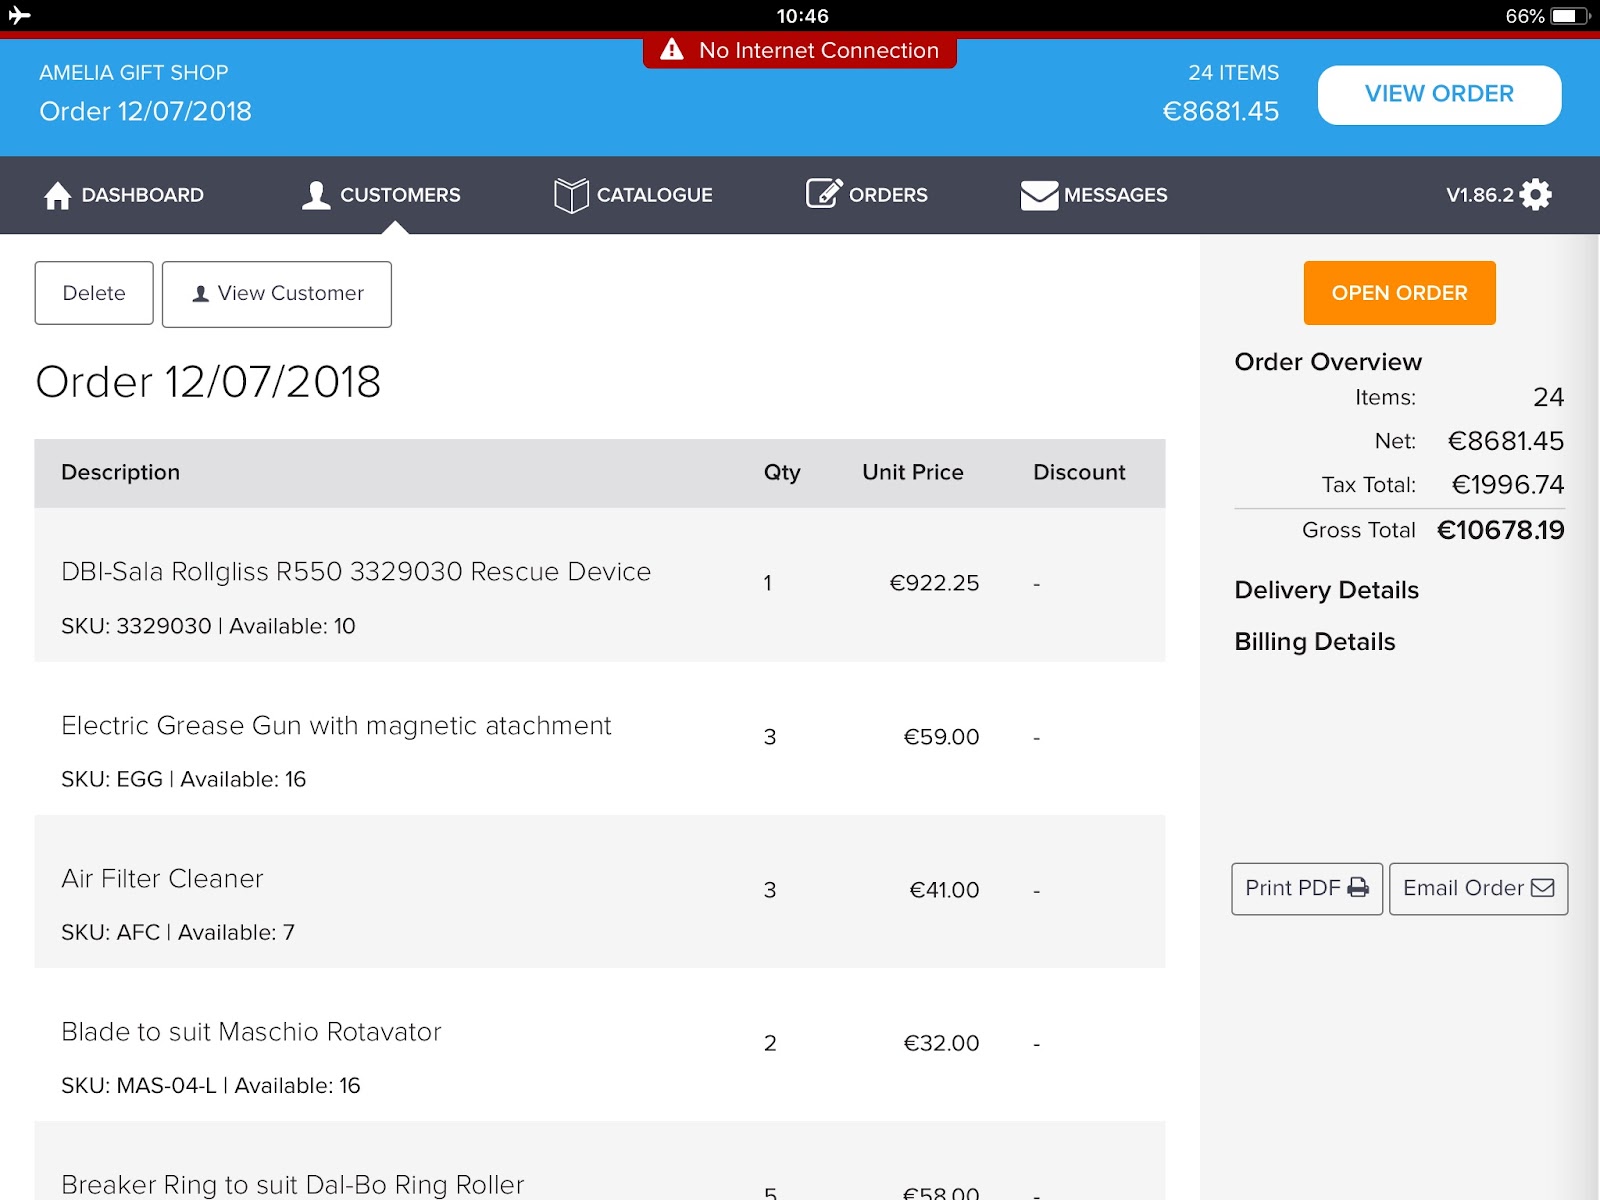Screen dimensions: 1600x1200
Task: Tap the VIEW ORDER button
Action: click(x=1439, y=95)
